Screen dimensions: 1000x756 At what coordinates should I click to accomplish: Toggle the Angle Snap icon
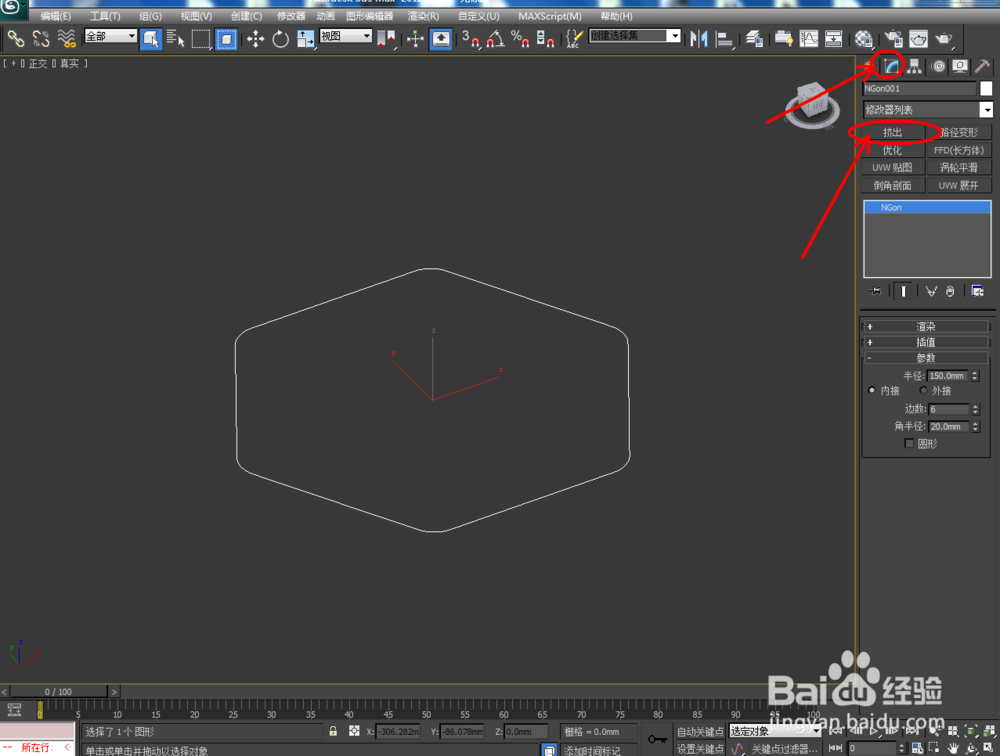496,39
